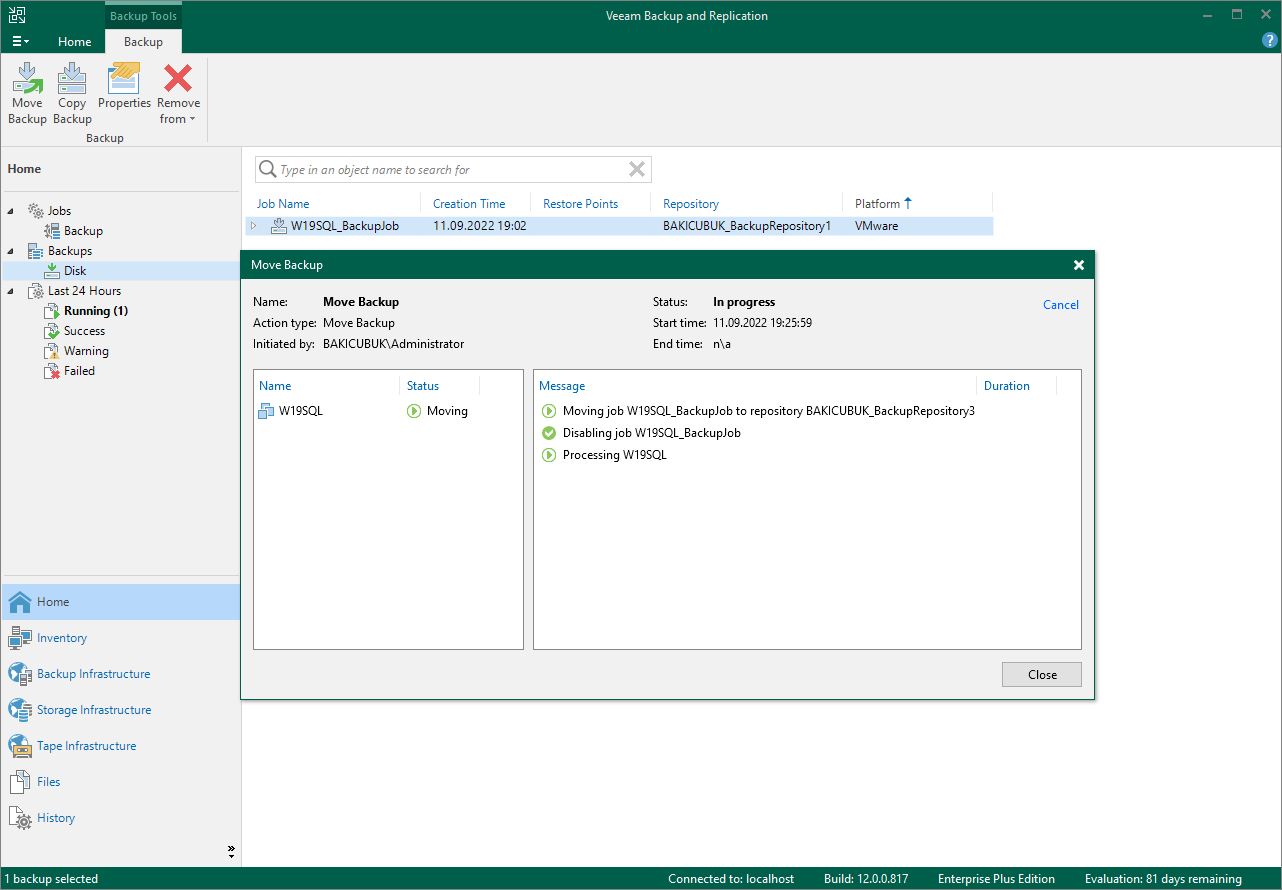Viewport: 1282px width, 890px height.
Task: Select the Disabling job message row
Action: [x=652, y=433]
